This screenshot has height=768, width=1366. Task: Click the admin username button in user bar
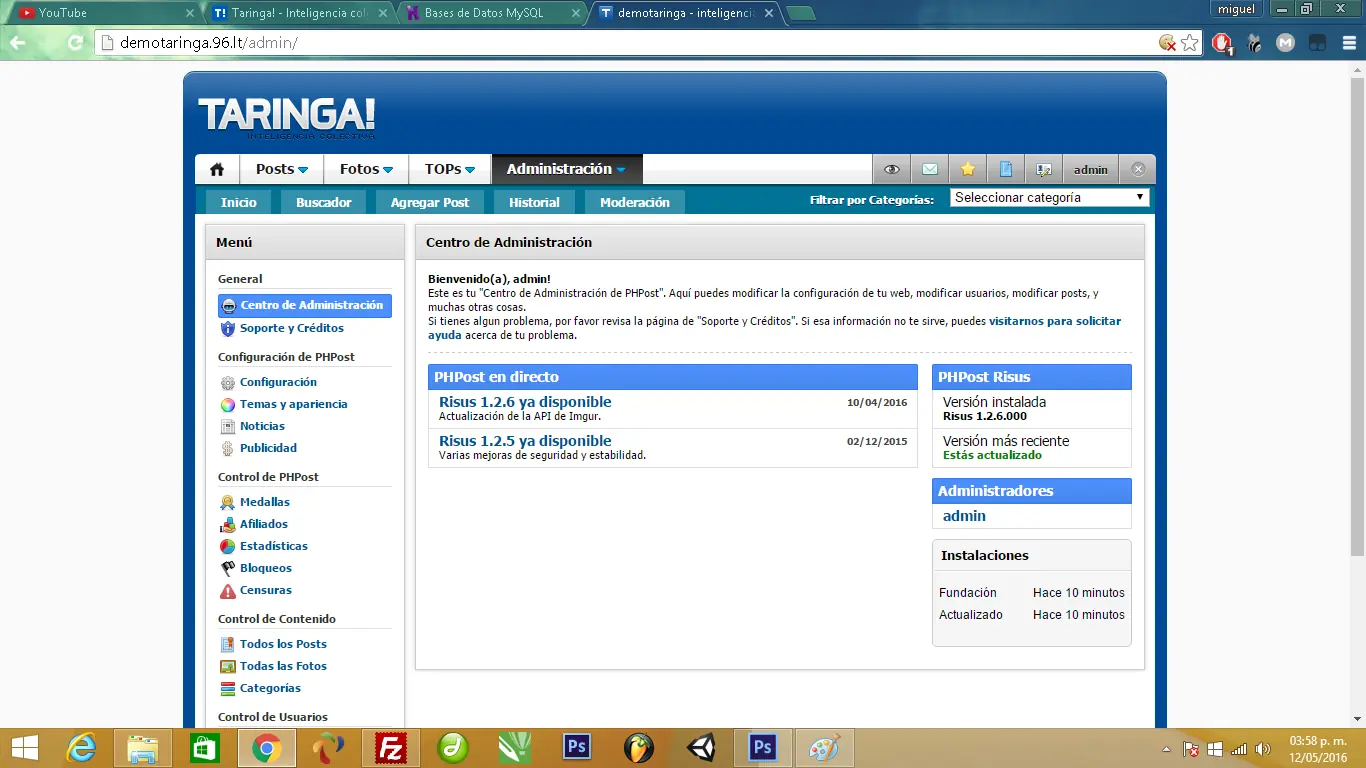(x=1091, y=169)
